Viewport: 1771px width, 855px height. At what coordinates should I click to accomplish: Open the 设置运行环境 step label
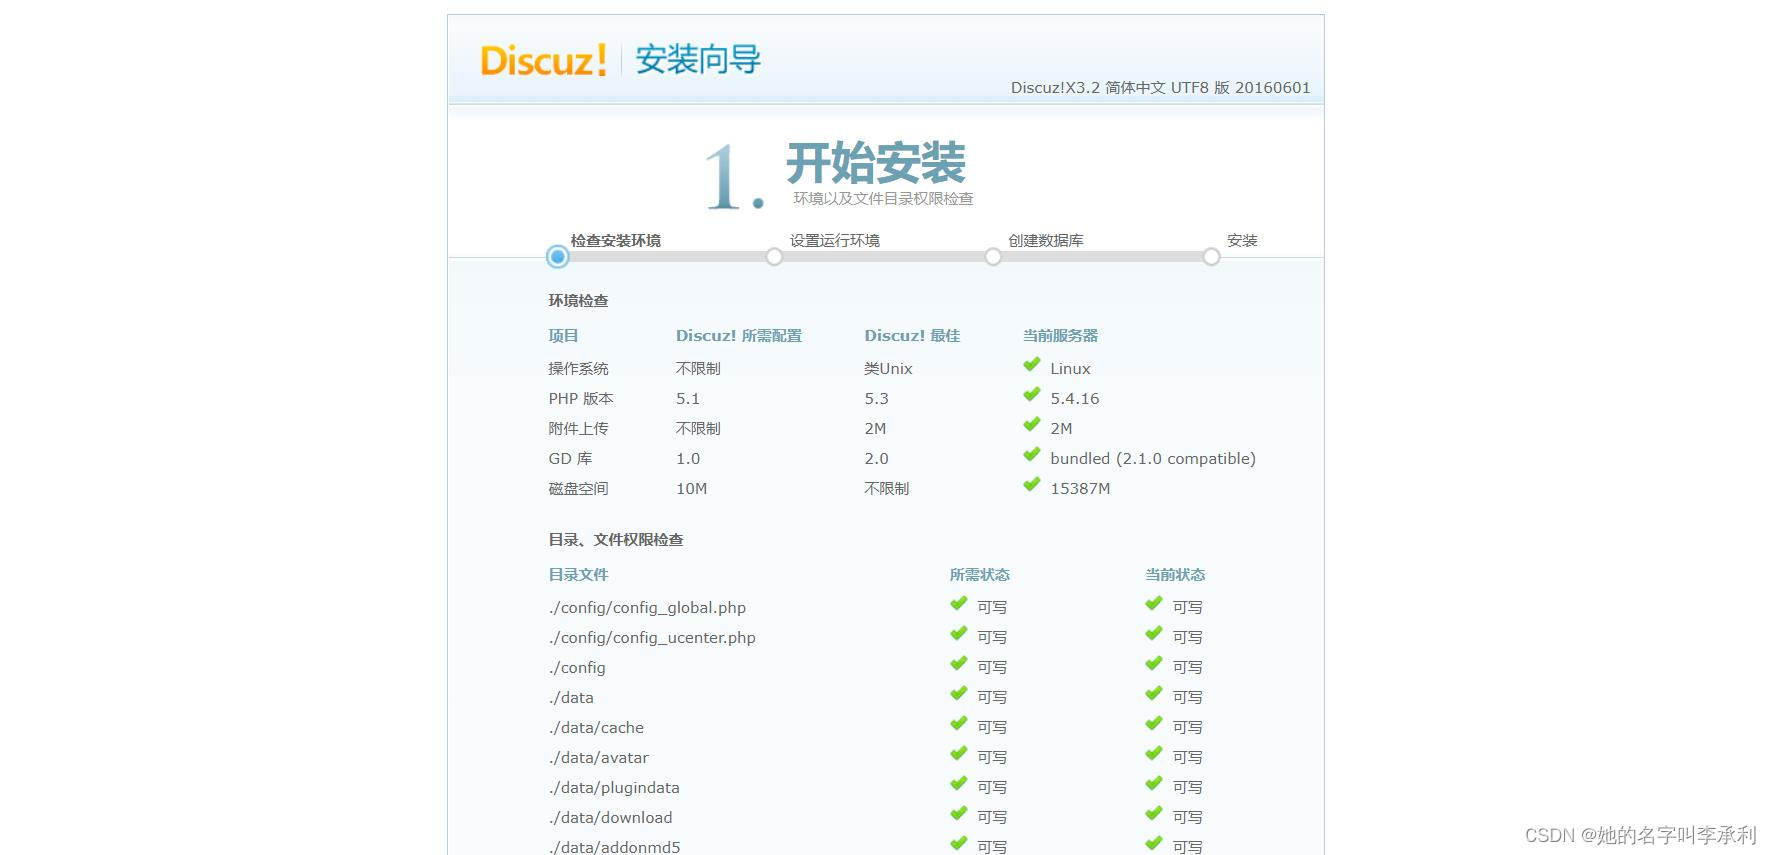835,240
